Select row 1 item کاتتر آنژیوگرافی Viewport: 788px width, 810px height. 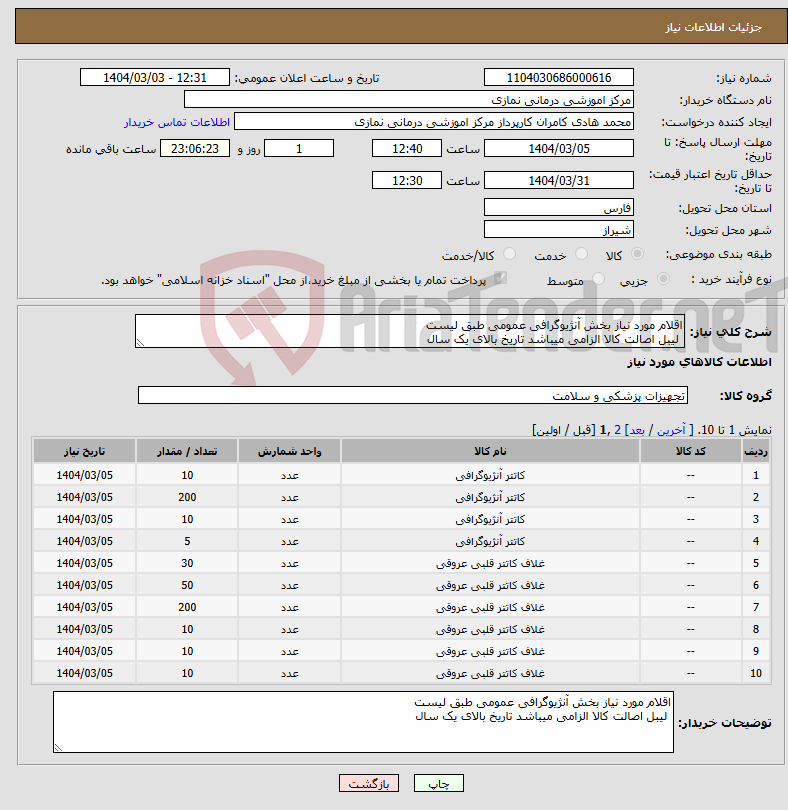click(x=490, y=475)
